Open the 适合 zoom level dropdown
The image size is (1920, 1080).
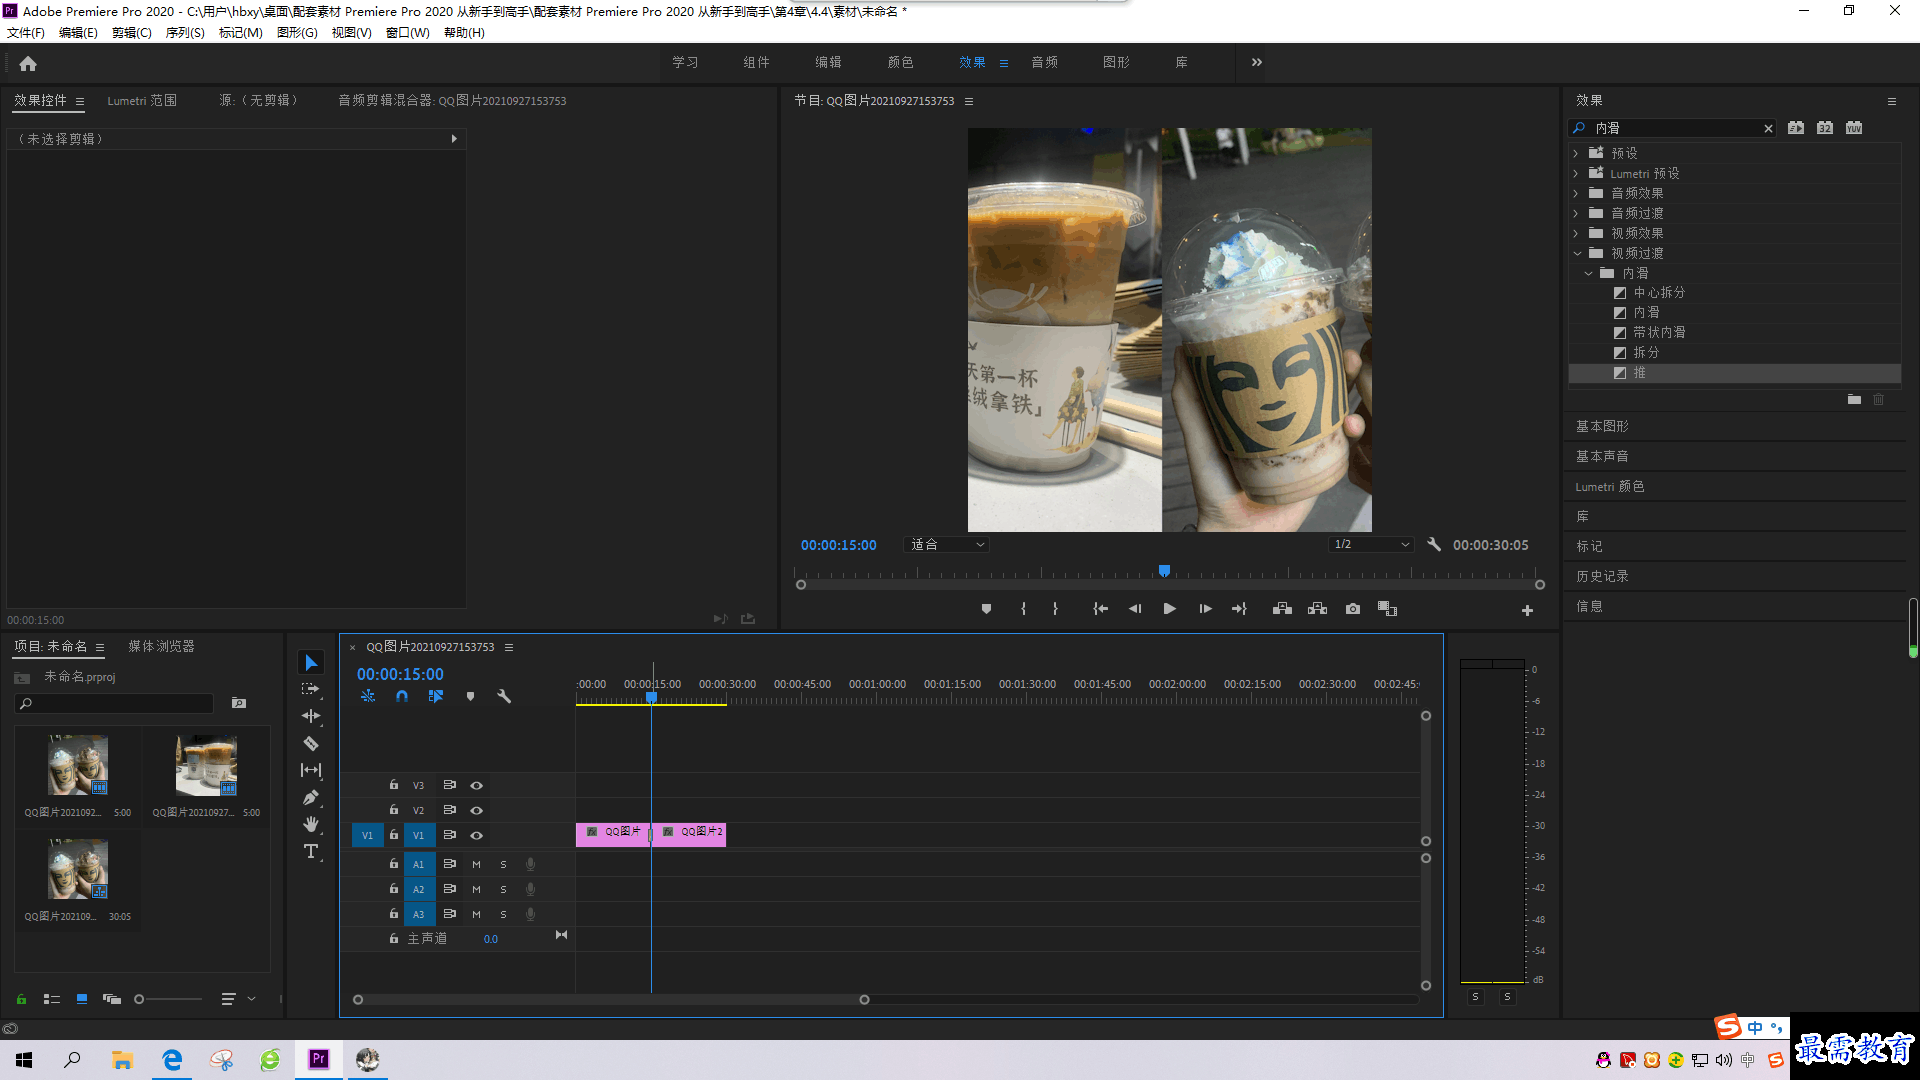click(946, 545)
